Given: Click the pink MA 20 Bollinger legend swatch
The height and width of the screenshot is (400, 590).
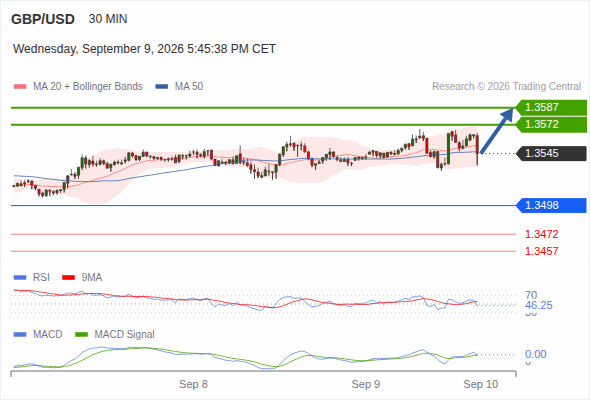Looking at the screenshot, I should tap(20, 87).
